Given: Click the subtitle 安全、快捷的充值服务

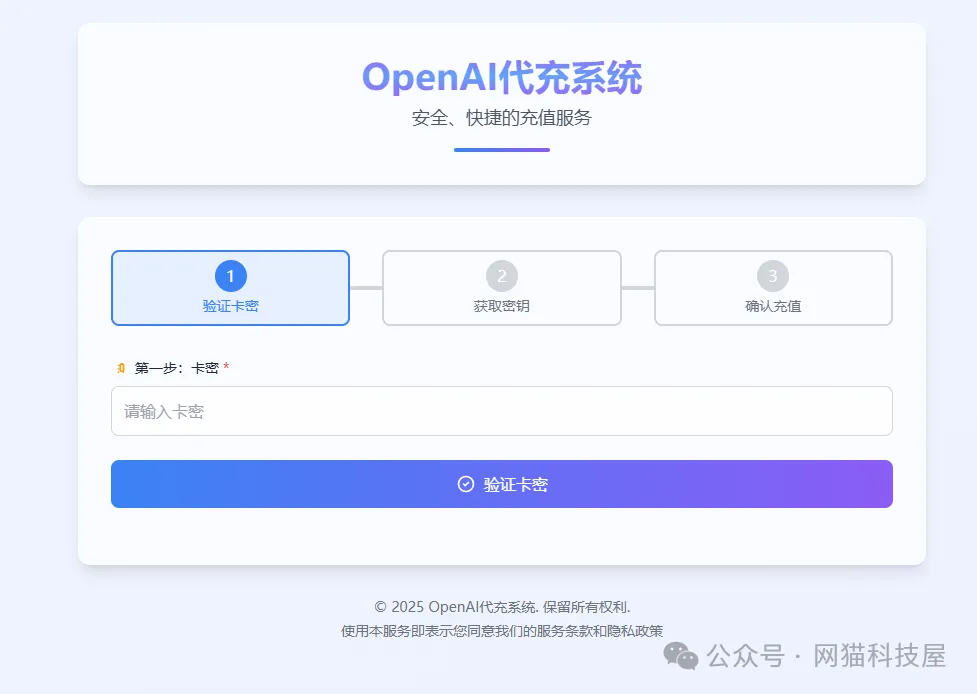Looking at the screenshot, I should click(502, 118).
